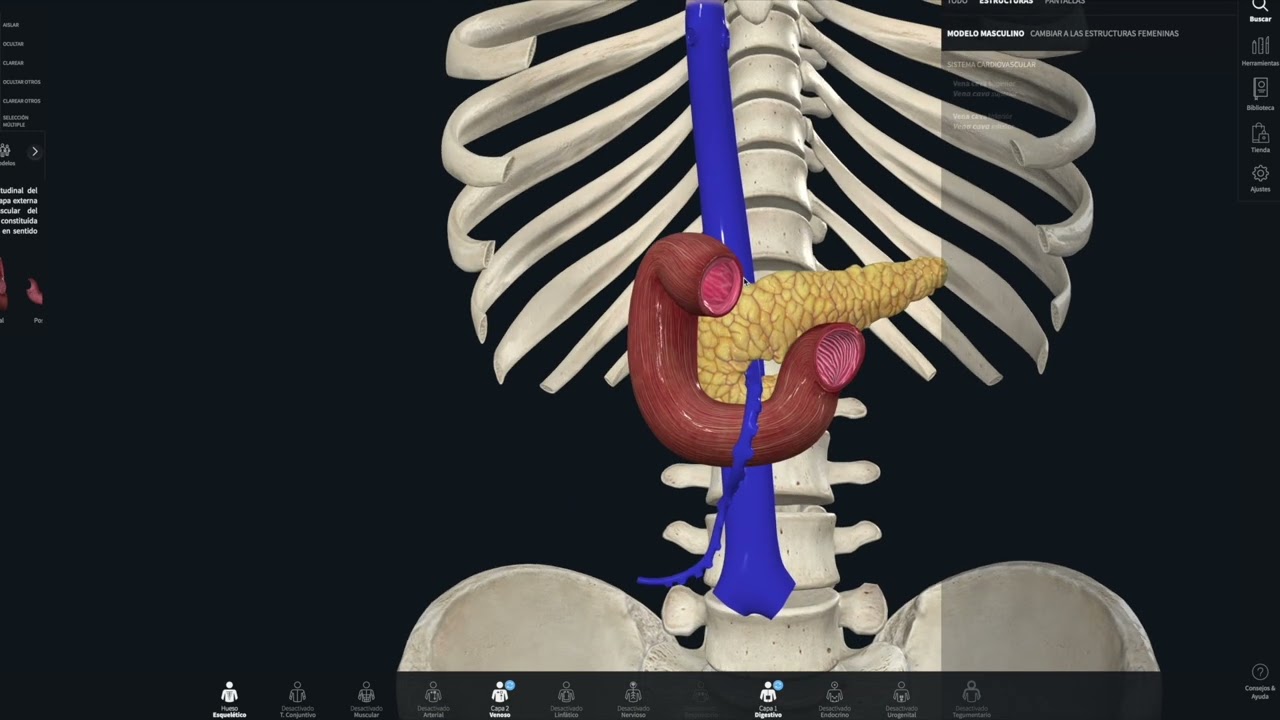Open the Tienda store

[x=1260, y=138]
